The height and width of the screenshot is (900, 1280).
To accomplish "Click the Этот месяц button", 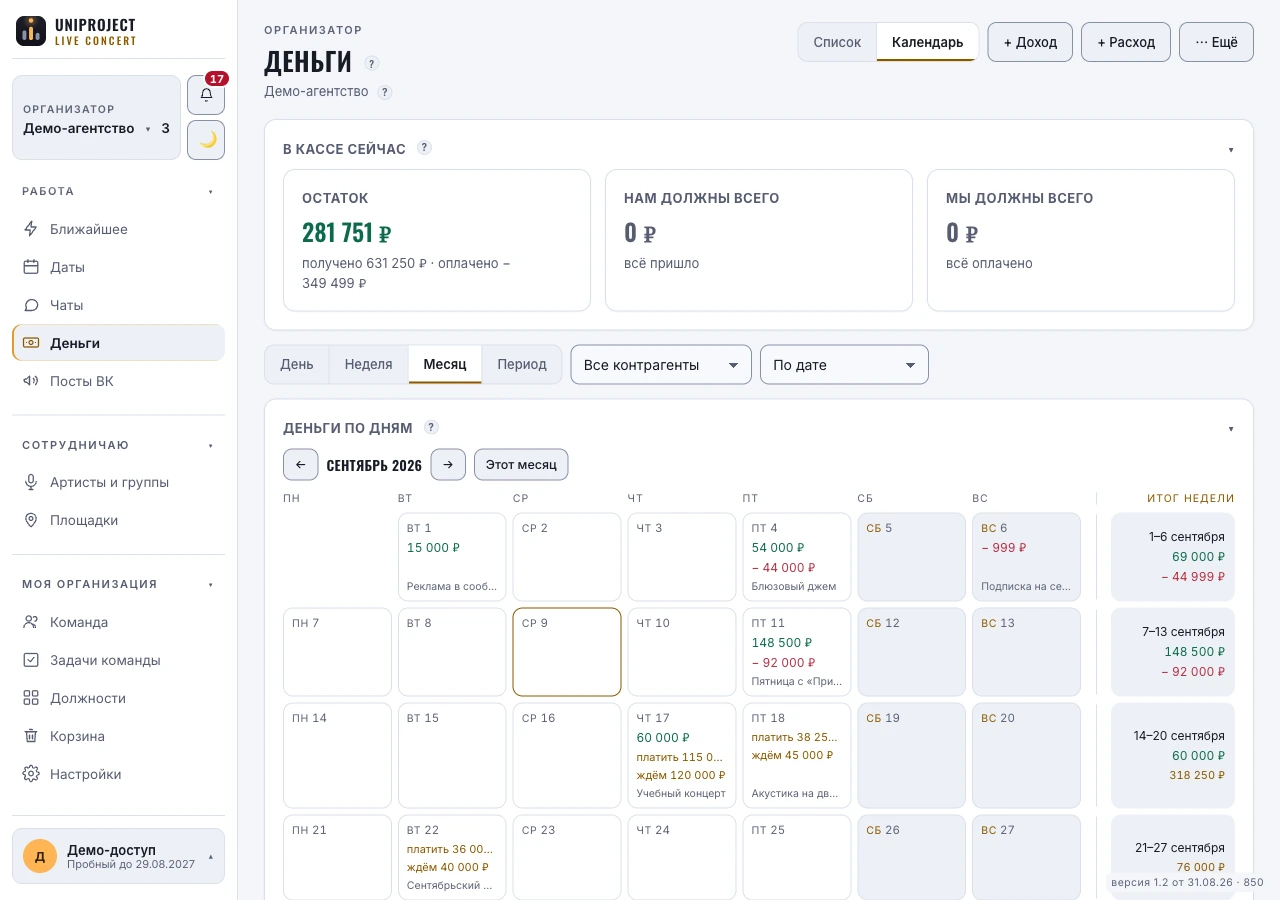I will 521,465.
